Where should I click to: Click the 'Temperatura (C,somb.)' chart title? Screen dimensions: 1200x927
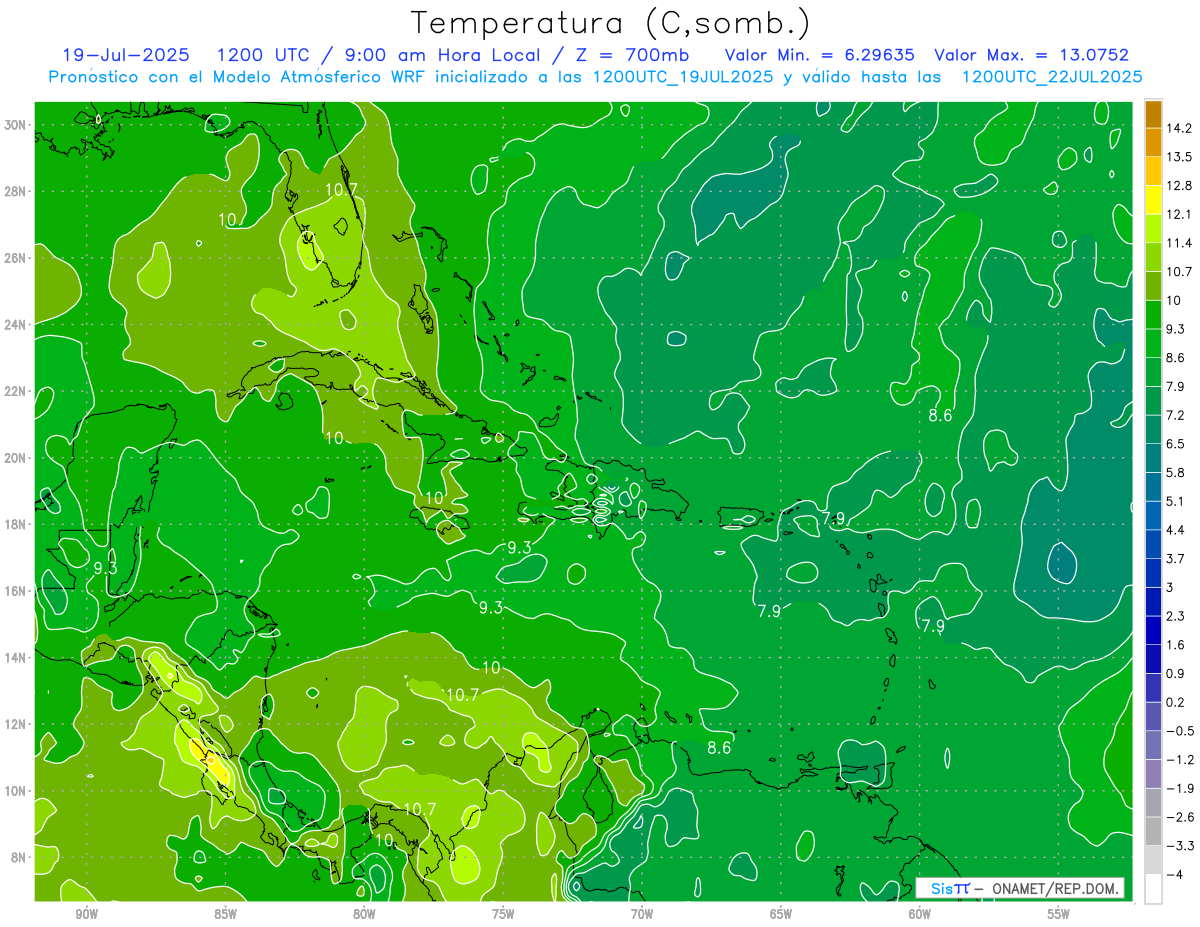click(x=610, y=24)
